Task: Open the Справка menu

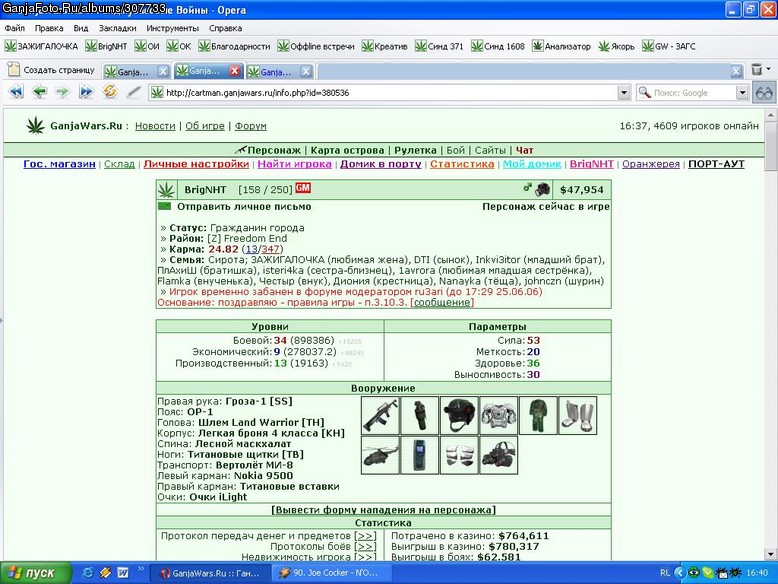Action: click(x=225, y=28)
